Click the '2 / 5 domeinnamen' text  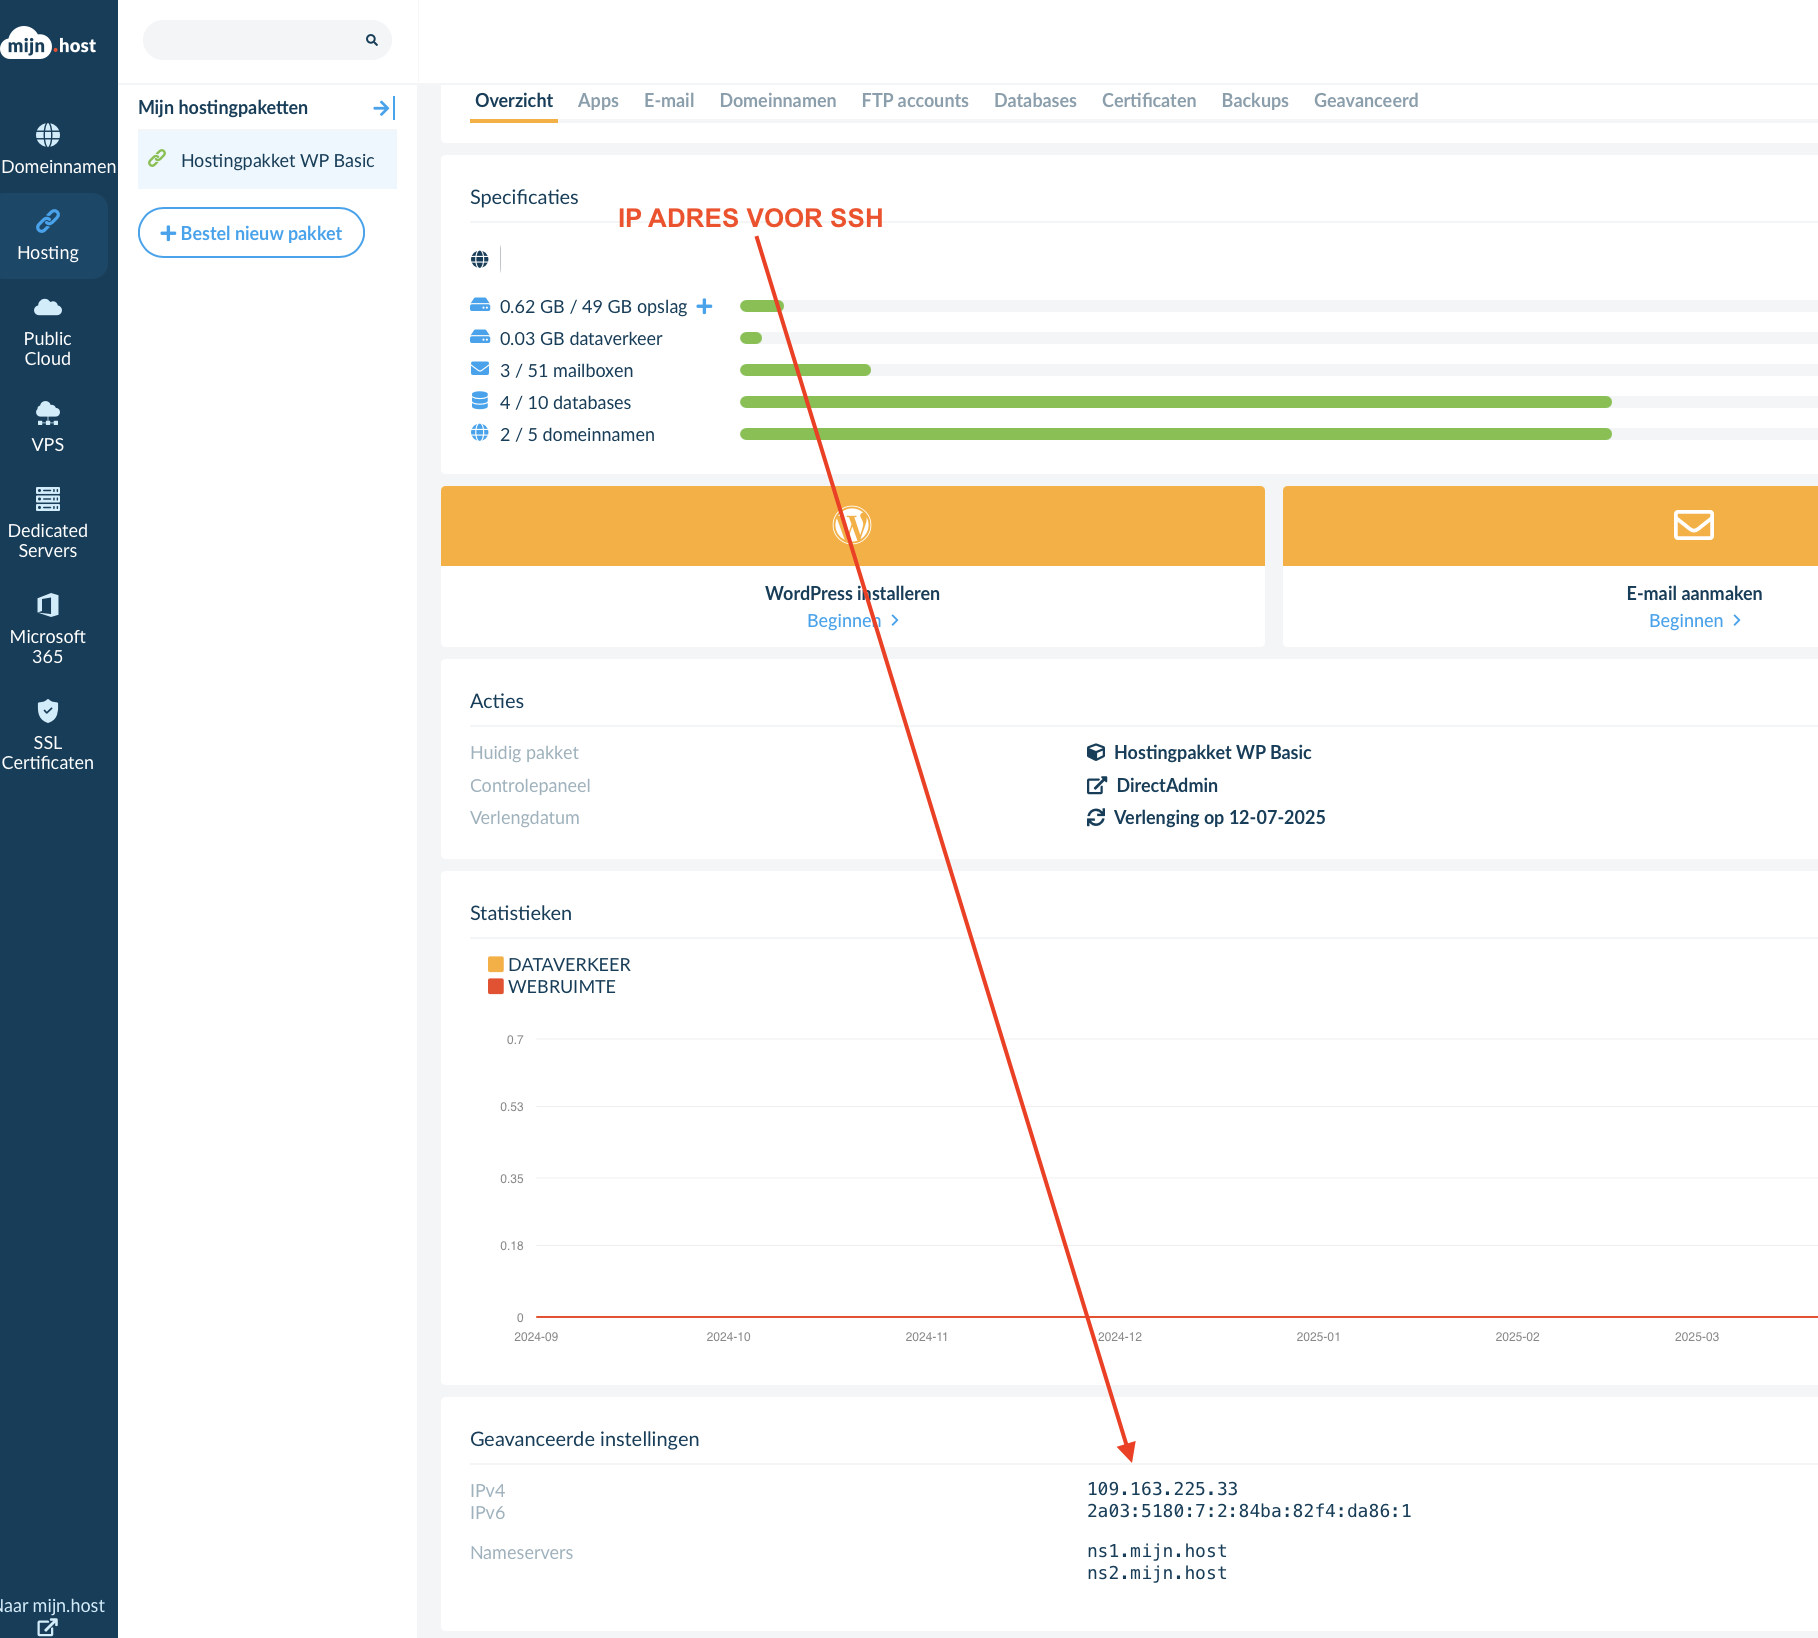pos(577,434)
